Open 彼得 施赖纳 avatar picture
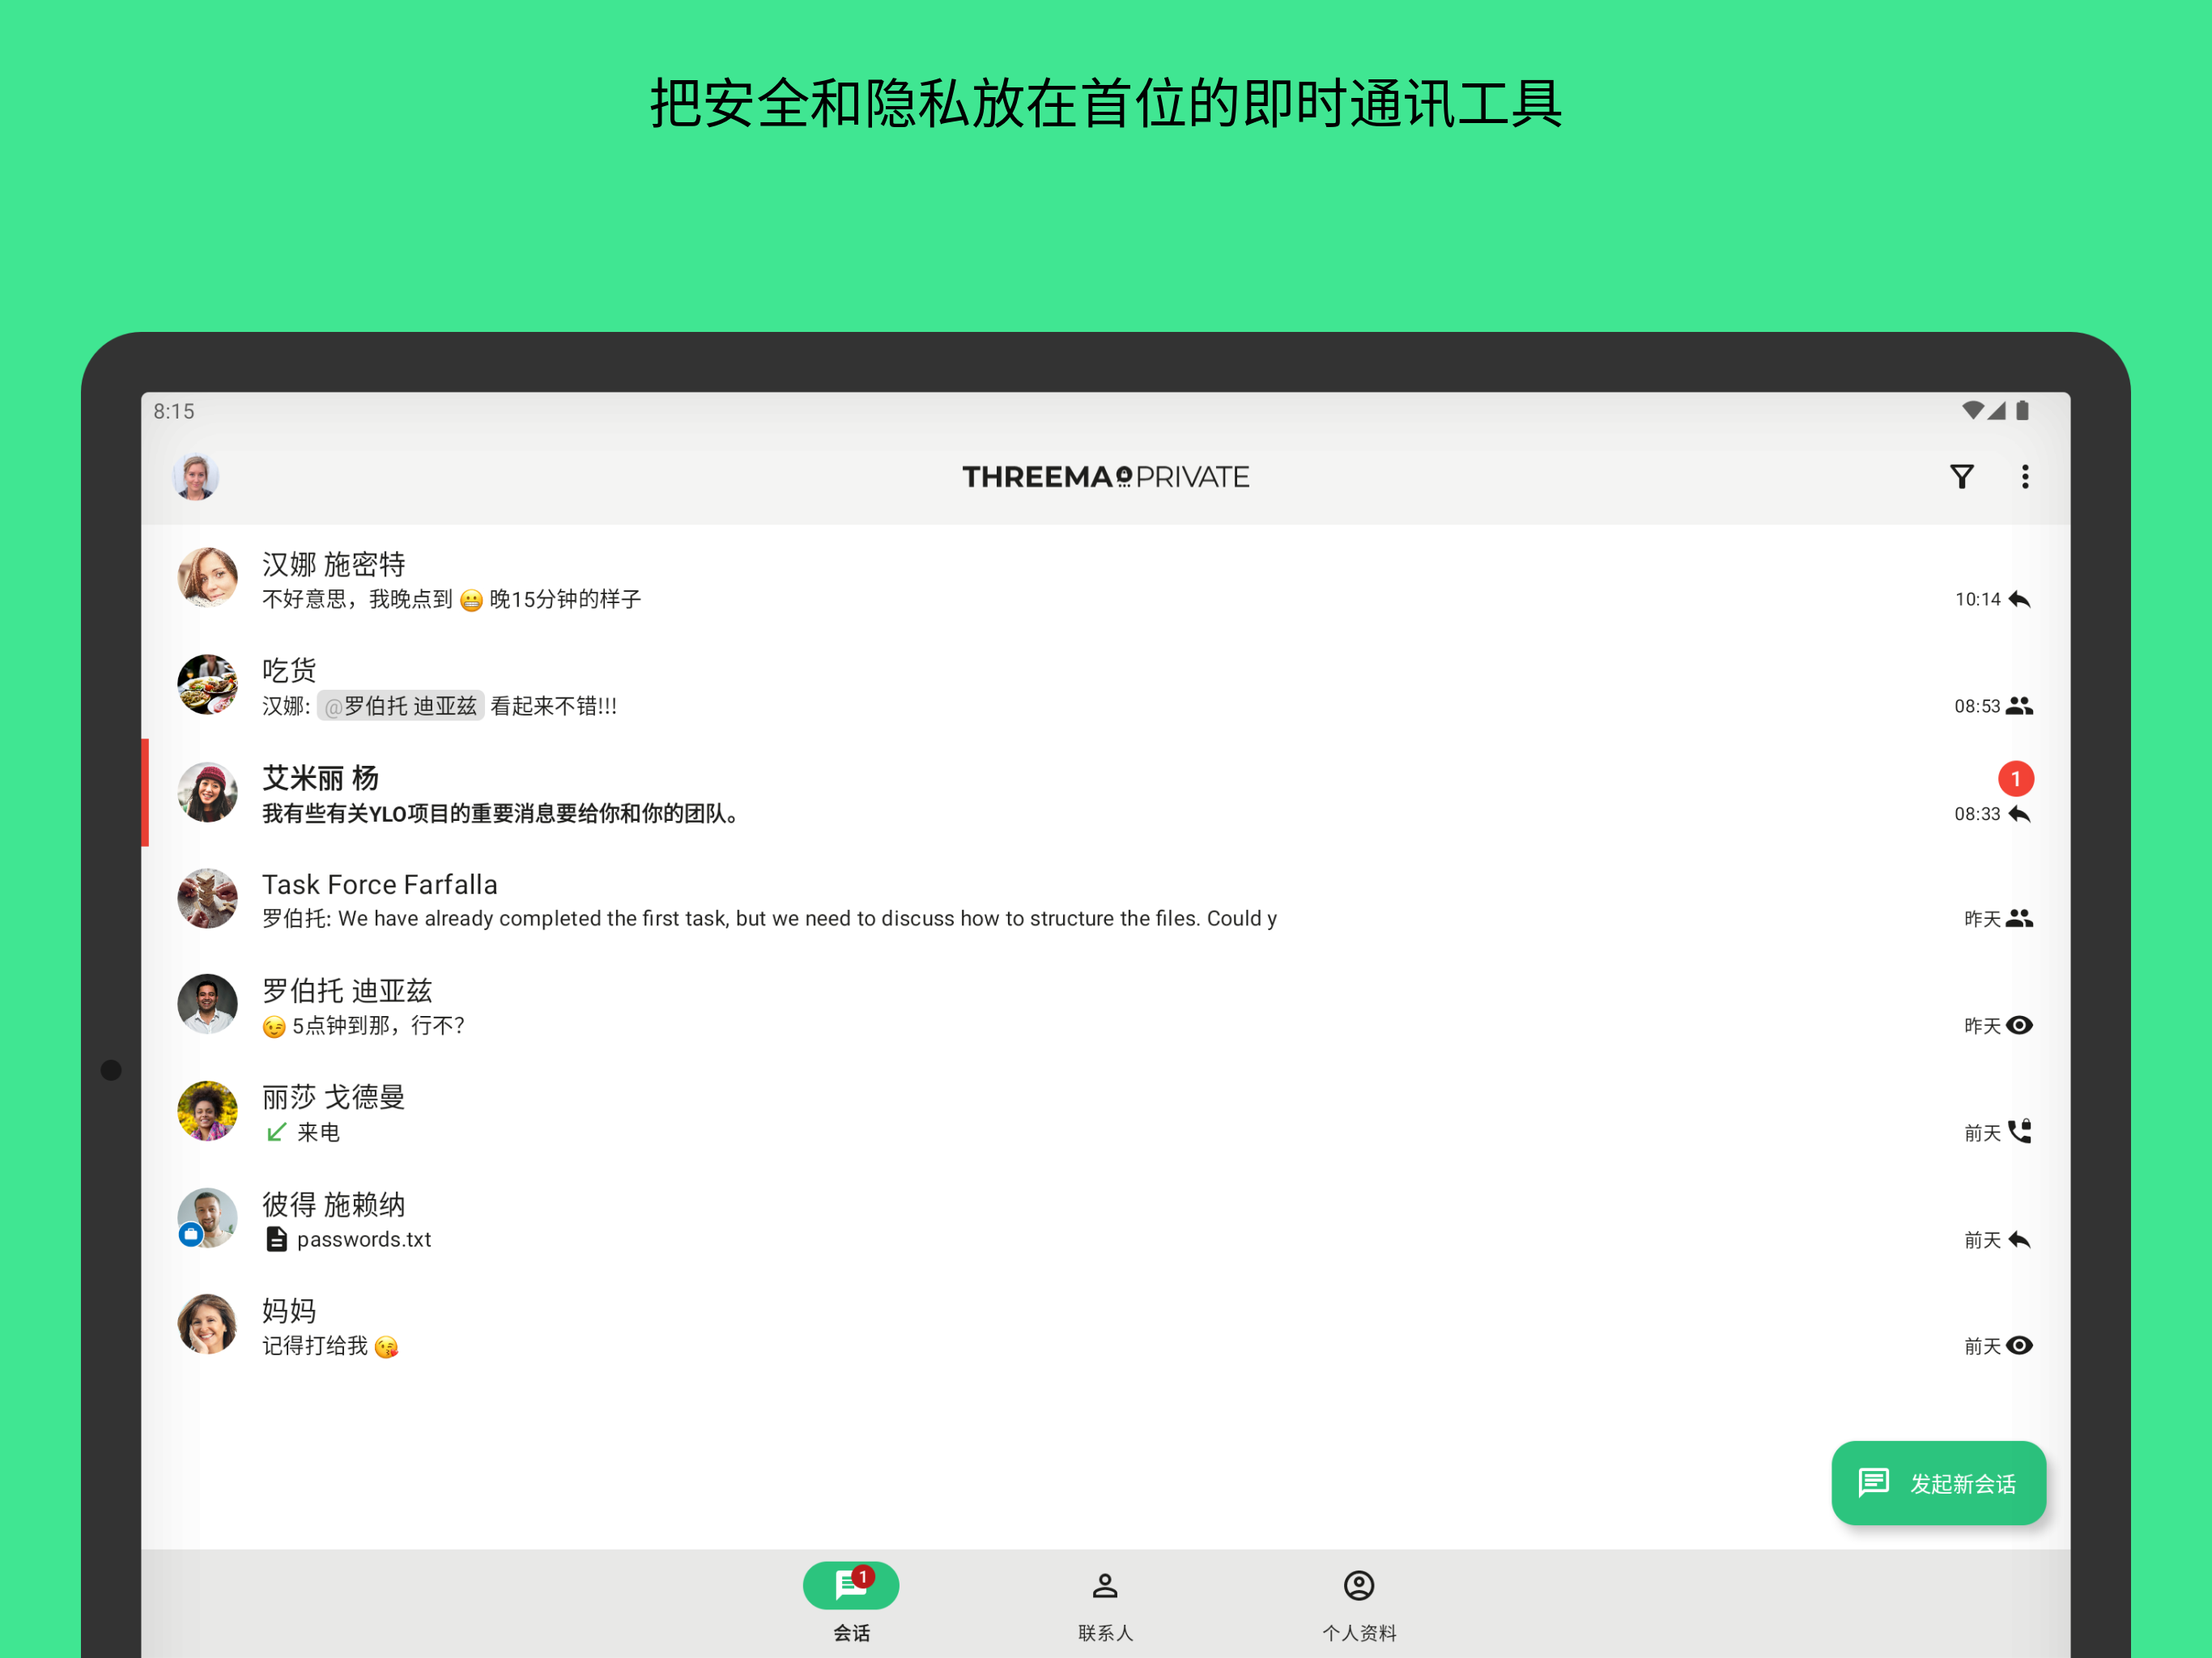 tap(207, 1218)
